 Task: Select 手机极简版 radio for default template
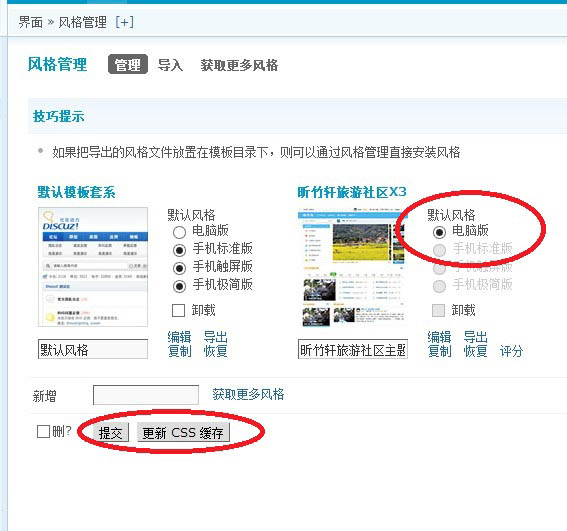(x=179, y=286)
